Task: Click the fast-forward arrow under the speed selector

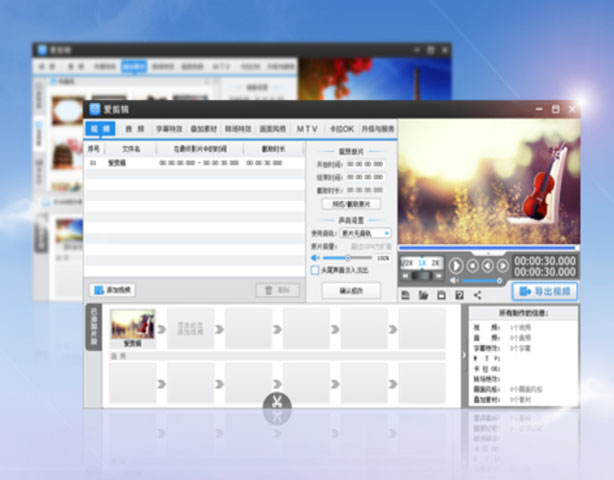Action: coord(439,276)
